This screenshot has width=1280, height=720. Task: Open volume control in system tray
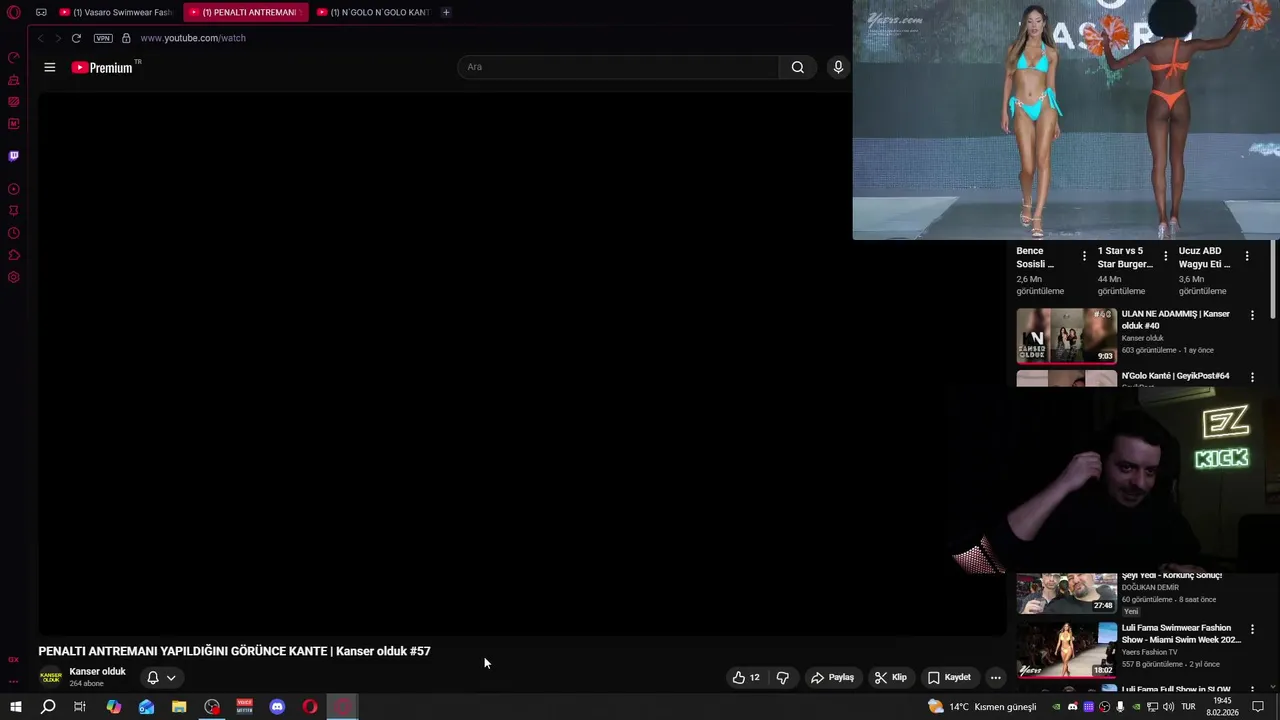[x=1169, y=707]
